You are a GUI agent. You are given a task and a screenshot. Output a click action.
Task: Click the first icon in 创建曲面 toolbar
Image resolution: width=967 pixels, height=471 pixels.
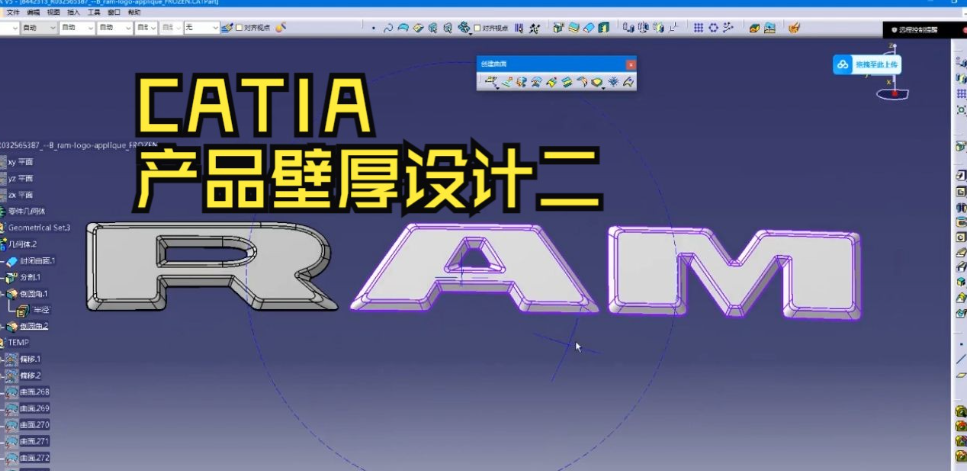[x=490, y=82]
